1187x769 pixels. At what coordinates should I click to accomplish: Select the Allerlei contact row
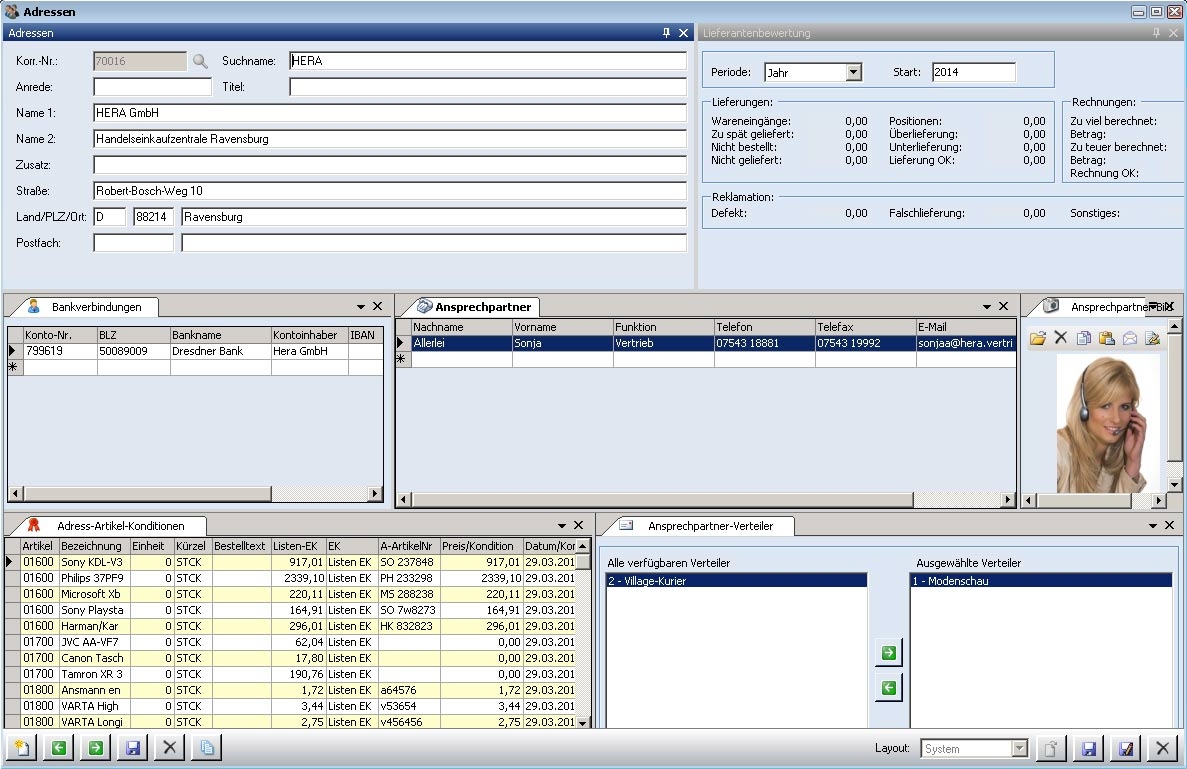(x=706, y=343)
